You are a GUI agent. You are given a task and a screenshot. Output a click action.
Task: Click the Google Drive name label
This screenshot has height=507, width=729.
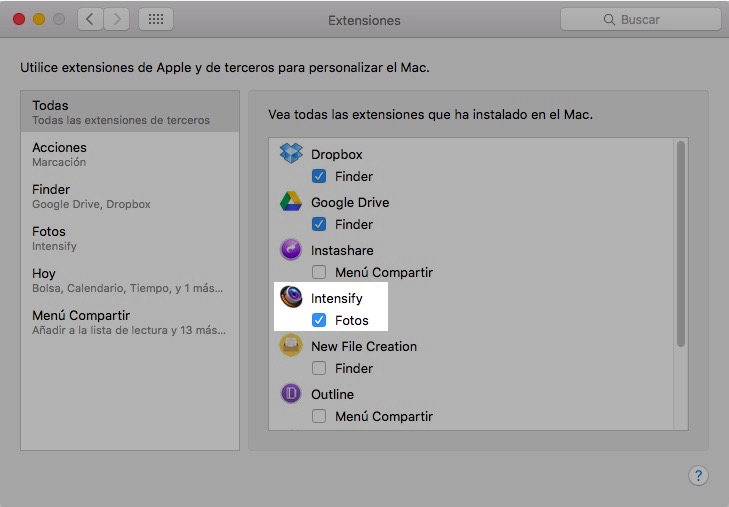(x=350, y=202)
